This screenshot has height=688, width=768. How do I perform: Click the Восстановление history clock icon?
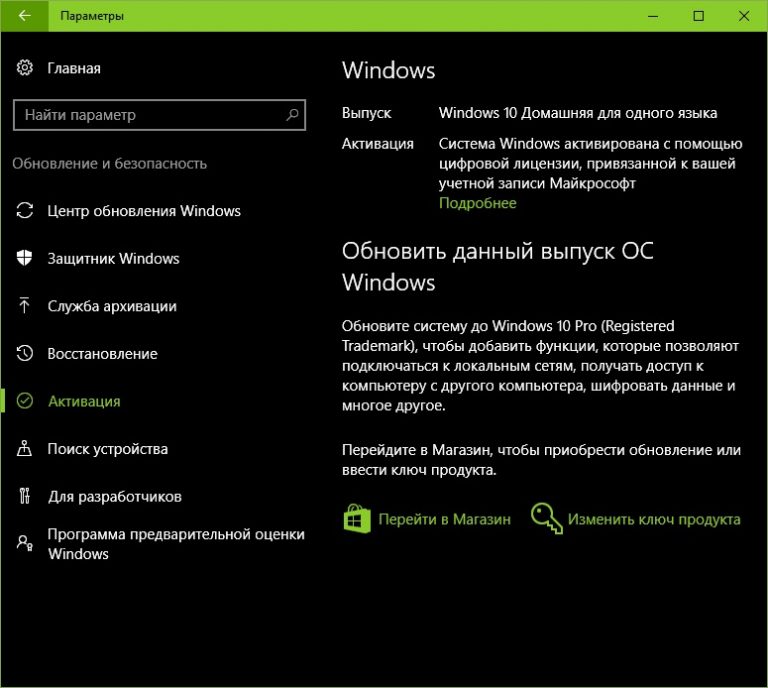click(x=24, y=353)
